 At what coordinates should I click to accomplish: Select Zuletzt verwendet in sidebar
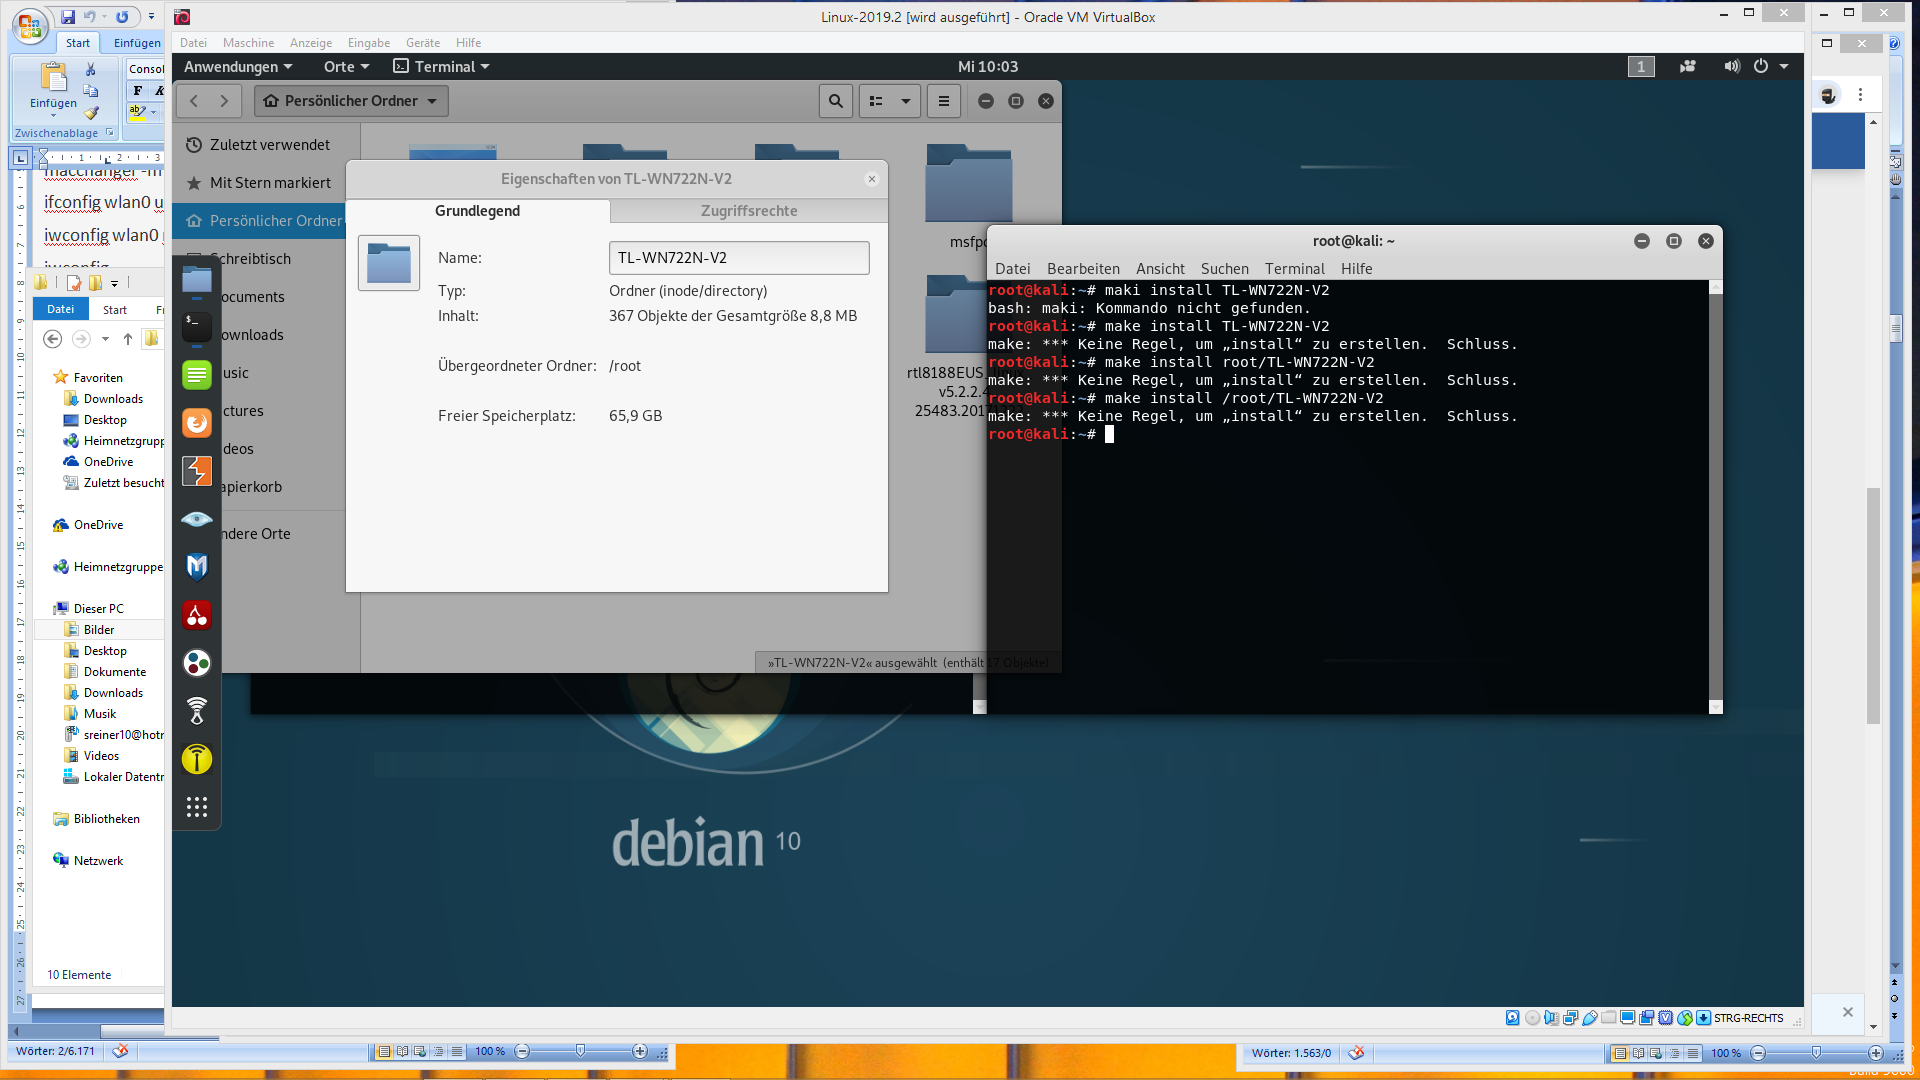point(269,145)
